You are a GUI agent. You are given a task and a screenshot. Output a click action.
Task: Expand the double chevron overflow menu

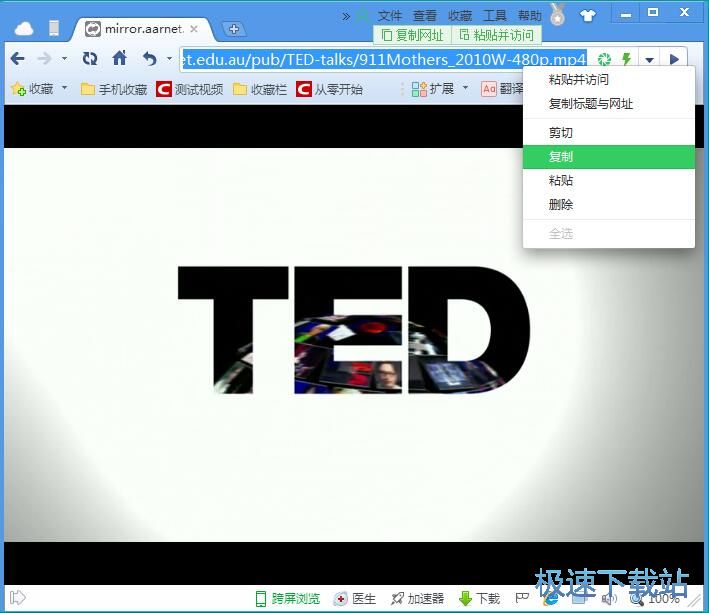(346, 17)
